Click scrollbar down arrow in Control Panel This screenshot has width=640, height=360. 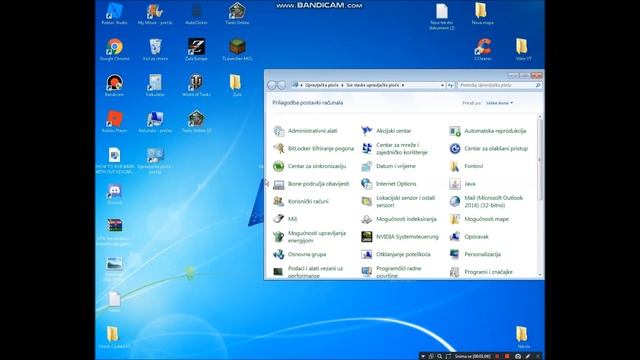click(x=540, y=275)
